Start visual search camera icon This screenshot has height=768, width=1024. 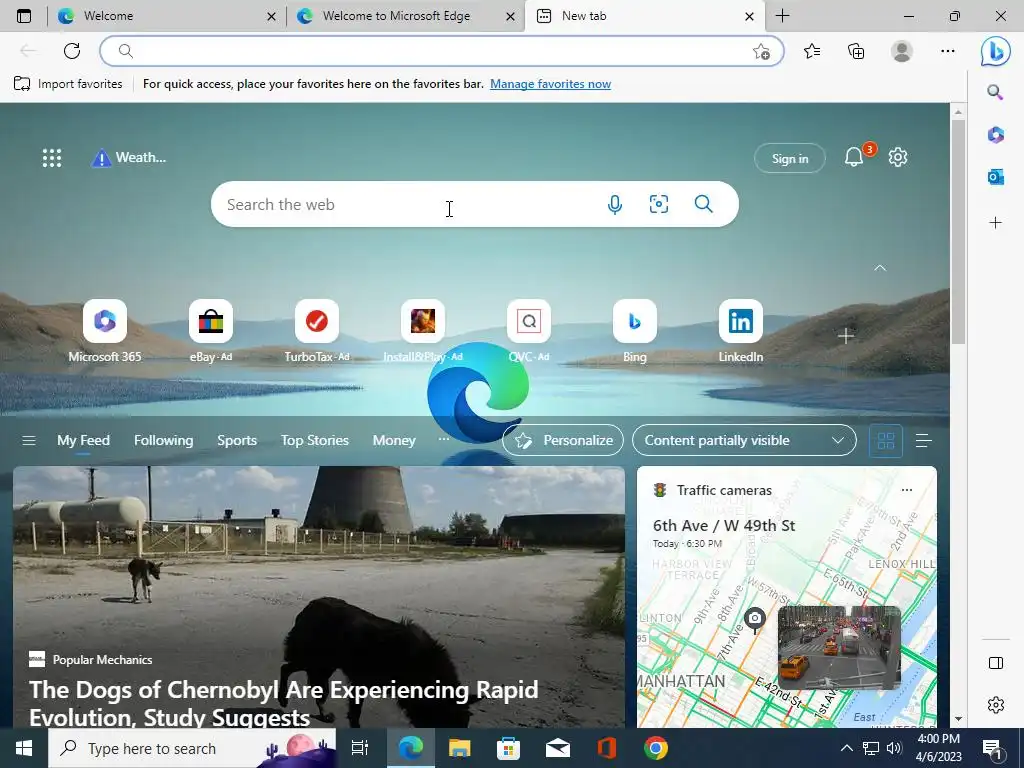pos(659,204)
